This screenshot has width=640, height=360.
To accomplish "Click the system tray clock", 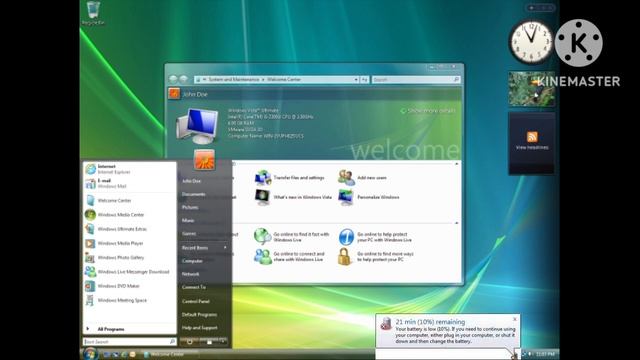I will tap(545, 354).
